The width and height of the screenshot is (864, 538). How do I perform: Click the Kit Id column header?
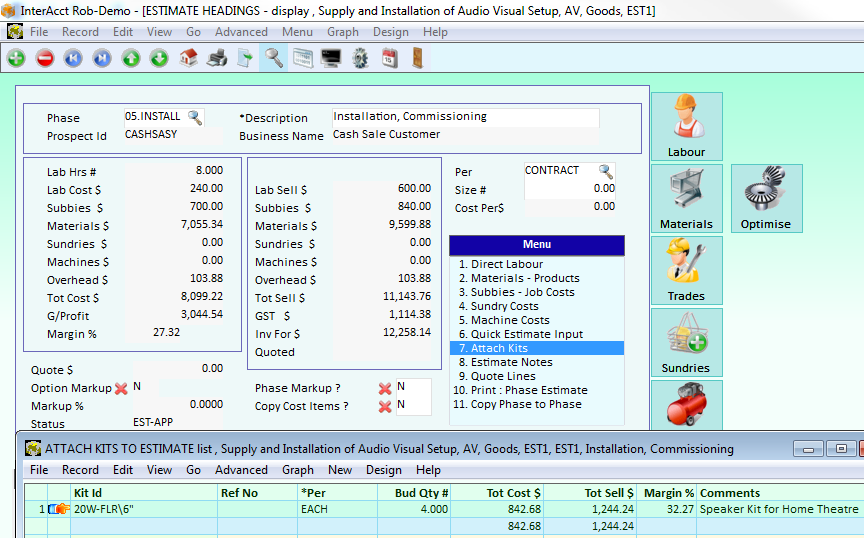tap(144, 493)
